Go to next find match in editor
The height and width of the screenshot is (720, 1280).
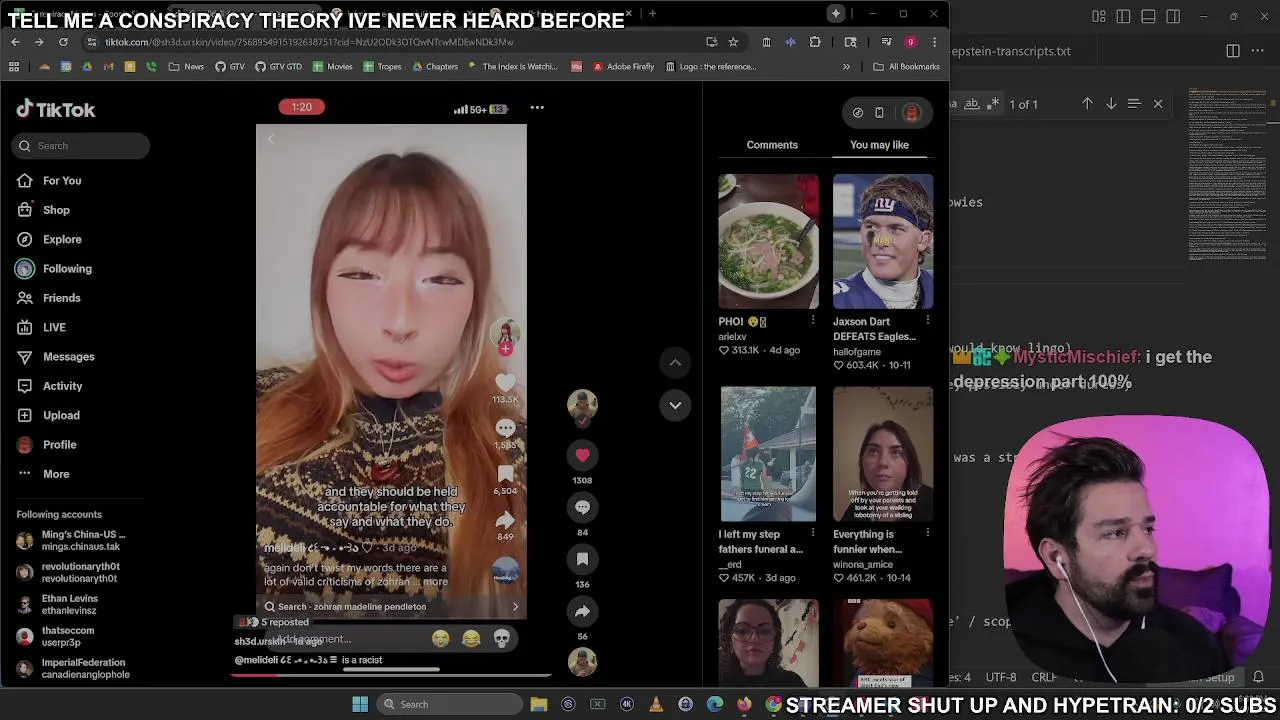pos(1111,104)
